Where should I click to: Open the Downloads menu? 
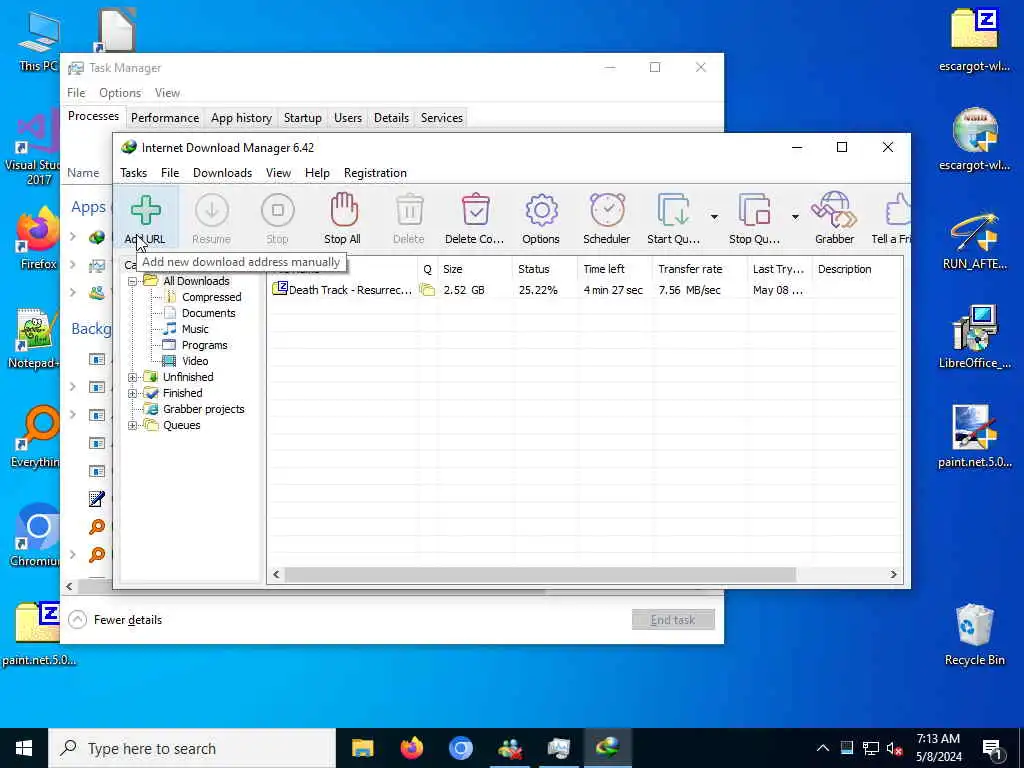(x=222, y=173)
